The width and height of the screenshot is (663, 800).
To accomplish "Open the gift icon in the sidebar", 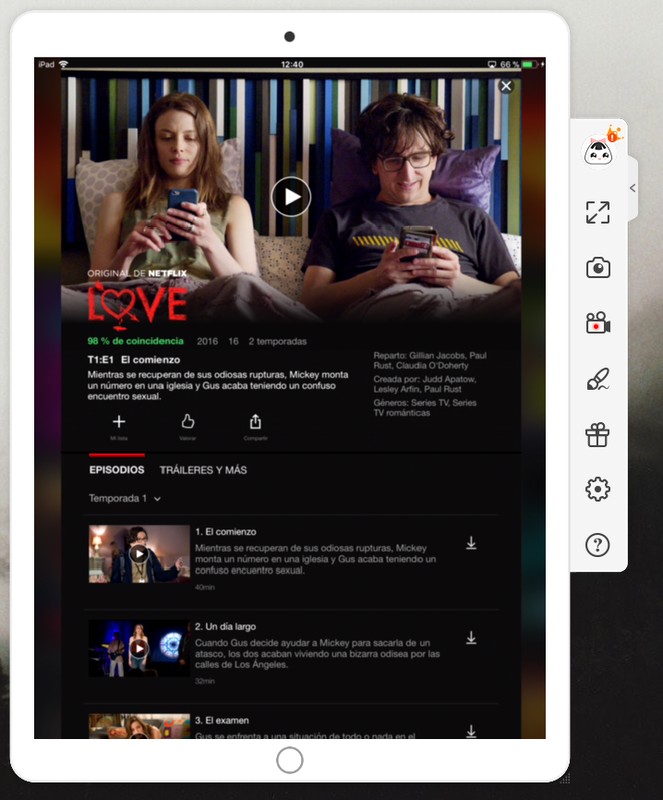I will 597,435.
